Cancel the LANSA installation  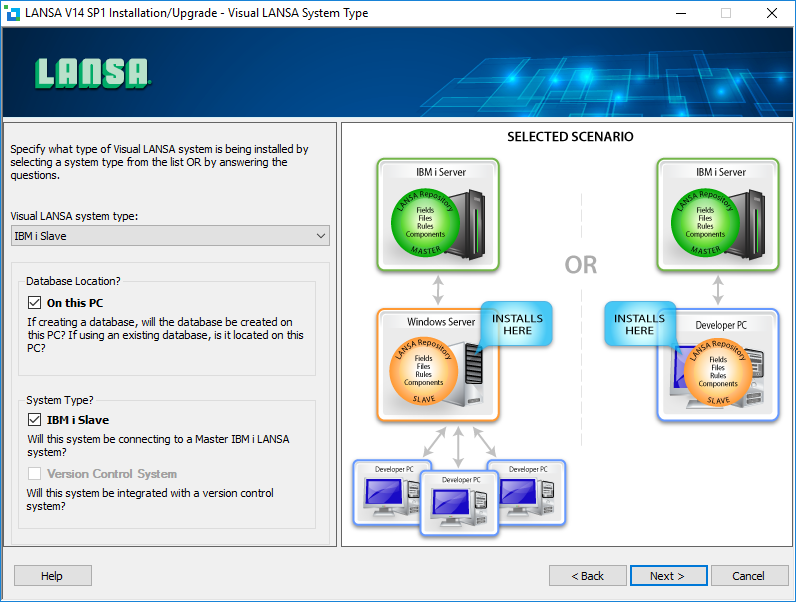pos(749,576)
